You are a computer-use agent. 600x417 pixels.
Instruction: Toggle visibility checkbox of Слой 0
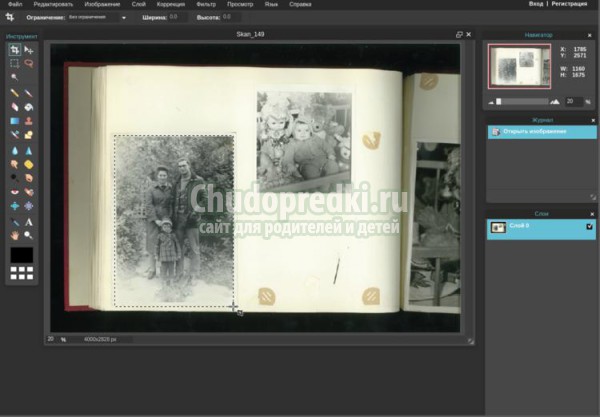[590, 226]
